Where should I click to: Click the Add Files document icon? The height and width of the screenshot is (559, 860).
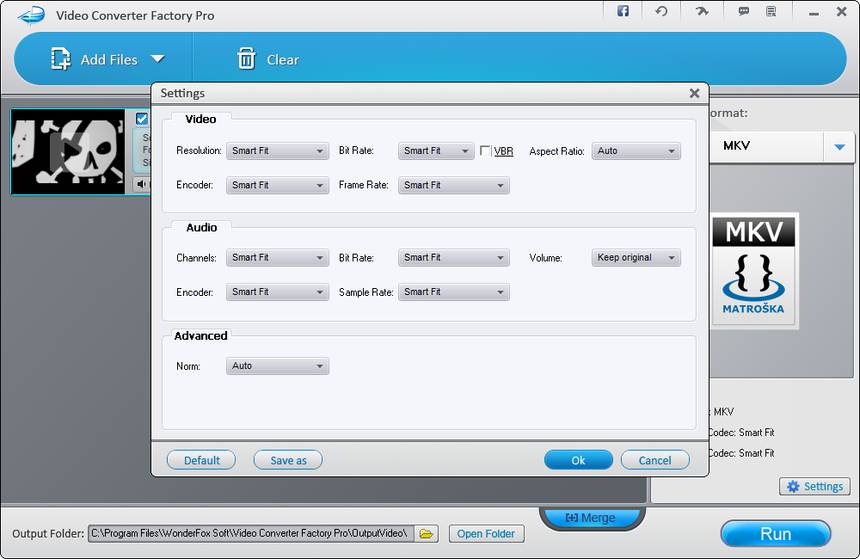60,59
